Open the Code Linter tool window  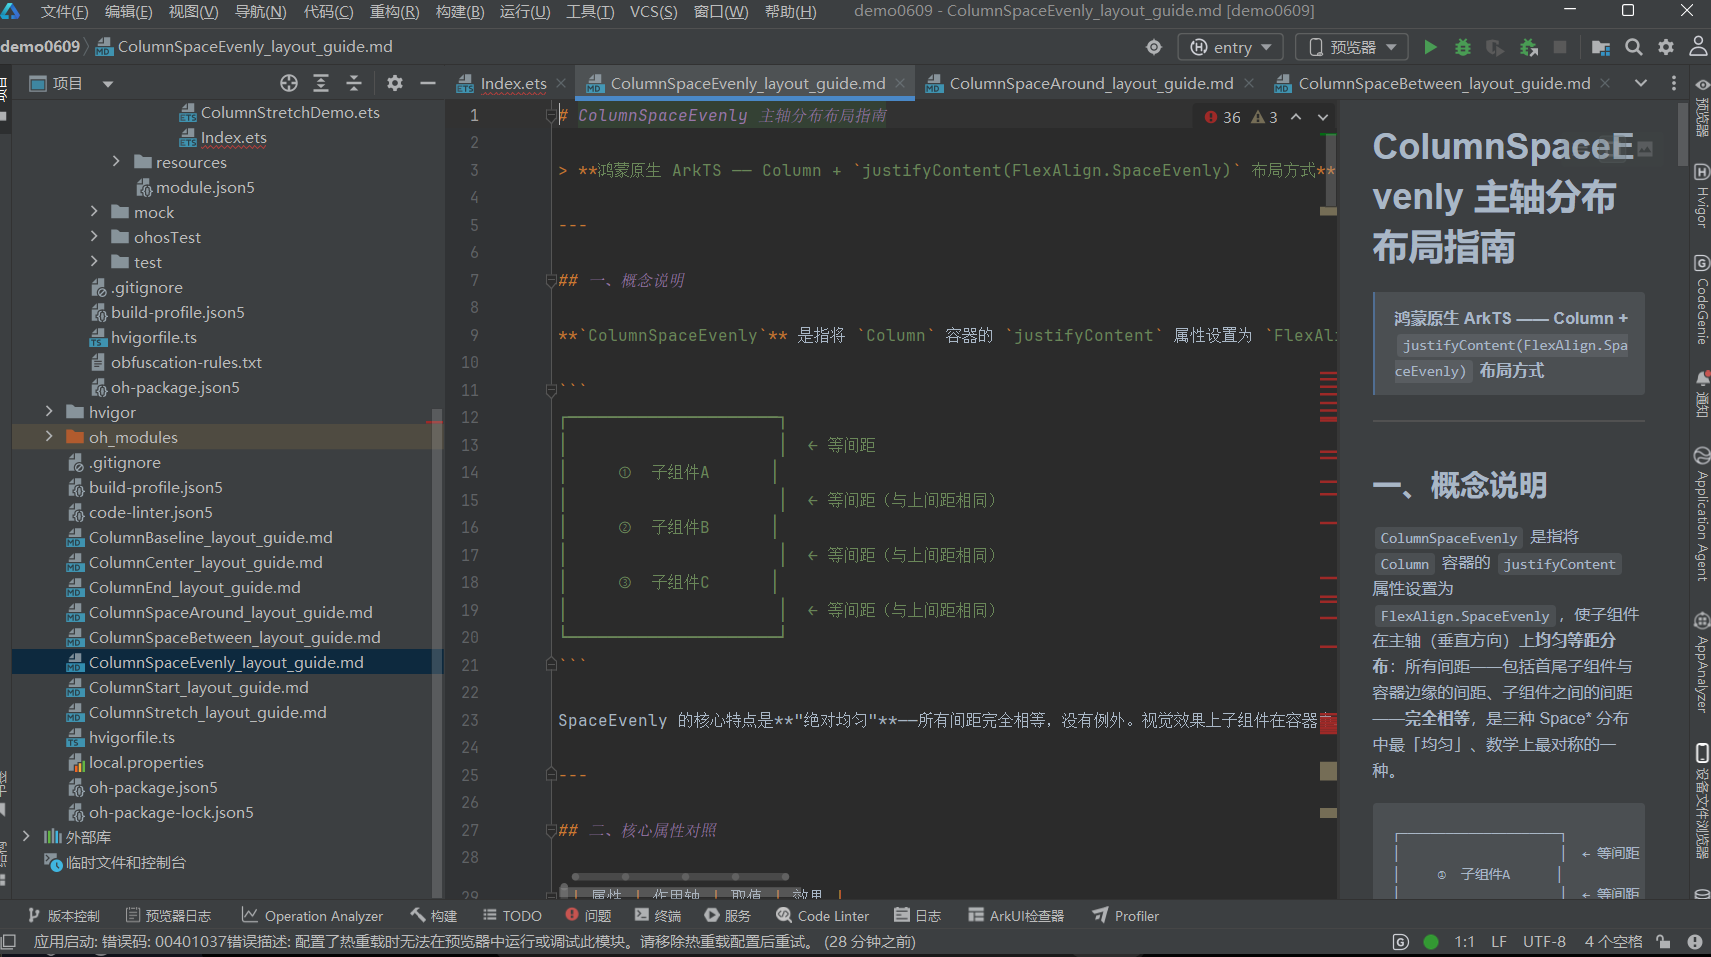click(x=822, y=916)
